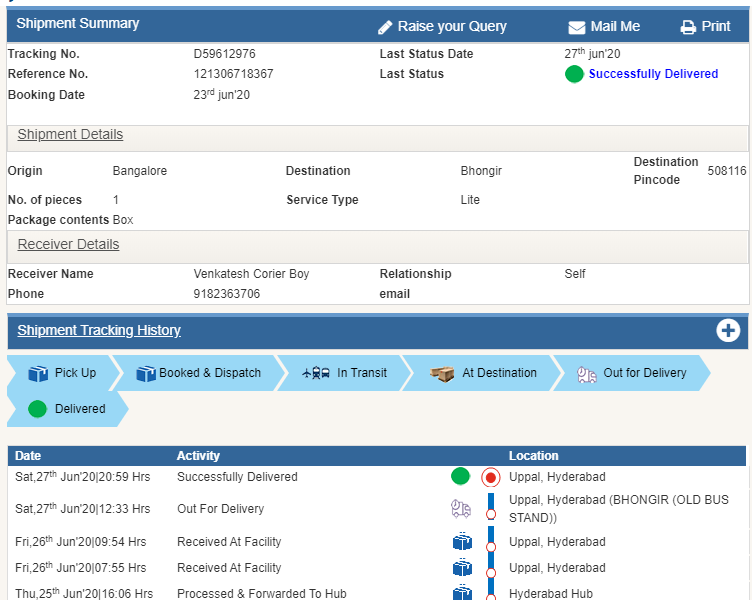Open the Shipment Details section header
Viewport: 752px width, 600px height.
pos(70,135)
